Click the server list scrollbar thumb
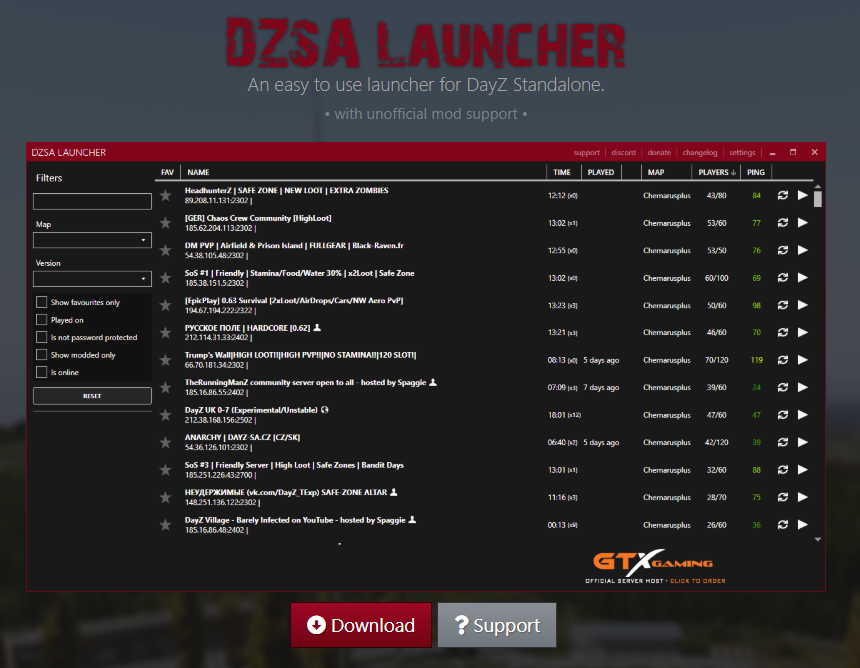The width and height of the screenshot is (860, 668). [x=817, y=199]
